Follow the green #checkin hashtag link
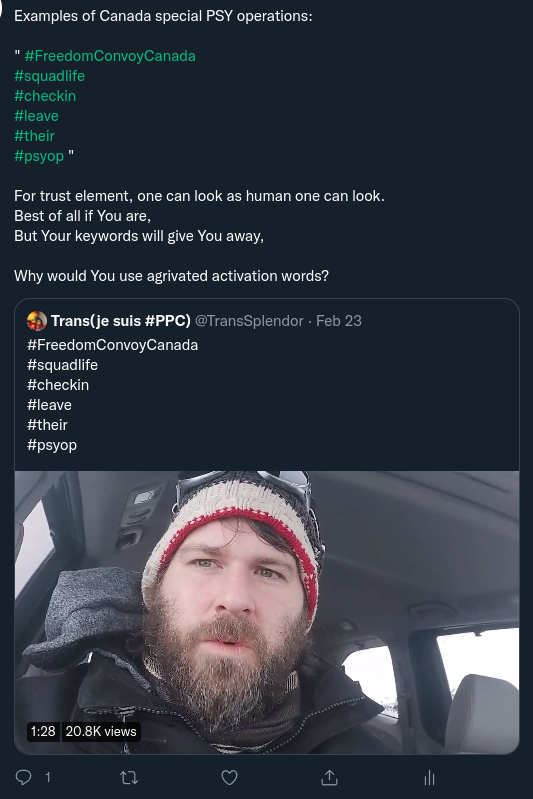This screenshot has height=799, width=533. [x=45, y=96]
